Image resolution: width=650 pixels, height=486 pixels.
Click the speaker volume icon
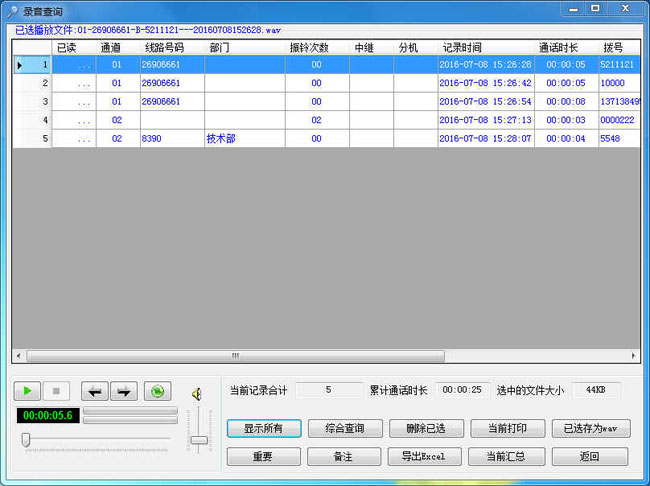198,393
